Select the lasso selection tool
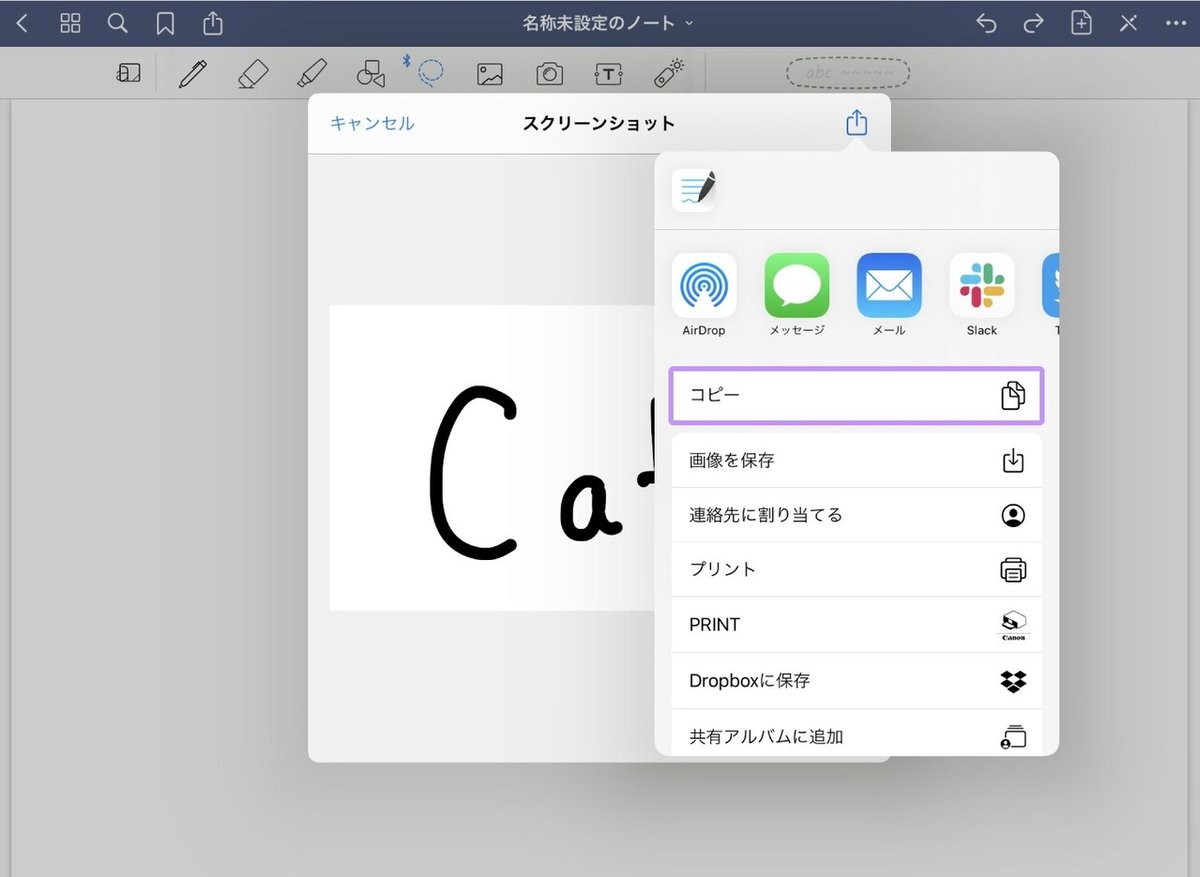This screenshot has width=1200, height=877. tap(430, 72)
